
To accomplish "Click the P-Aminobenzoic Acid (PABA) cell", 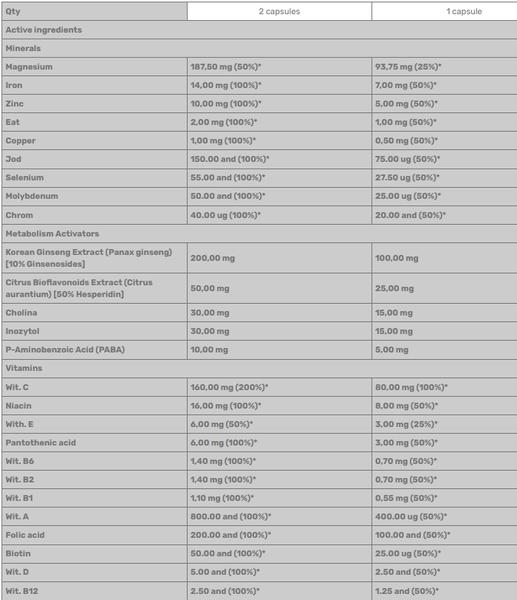I will point(95,350).
